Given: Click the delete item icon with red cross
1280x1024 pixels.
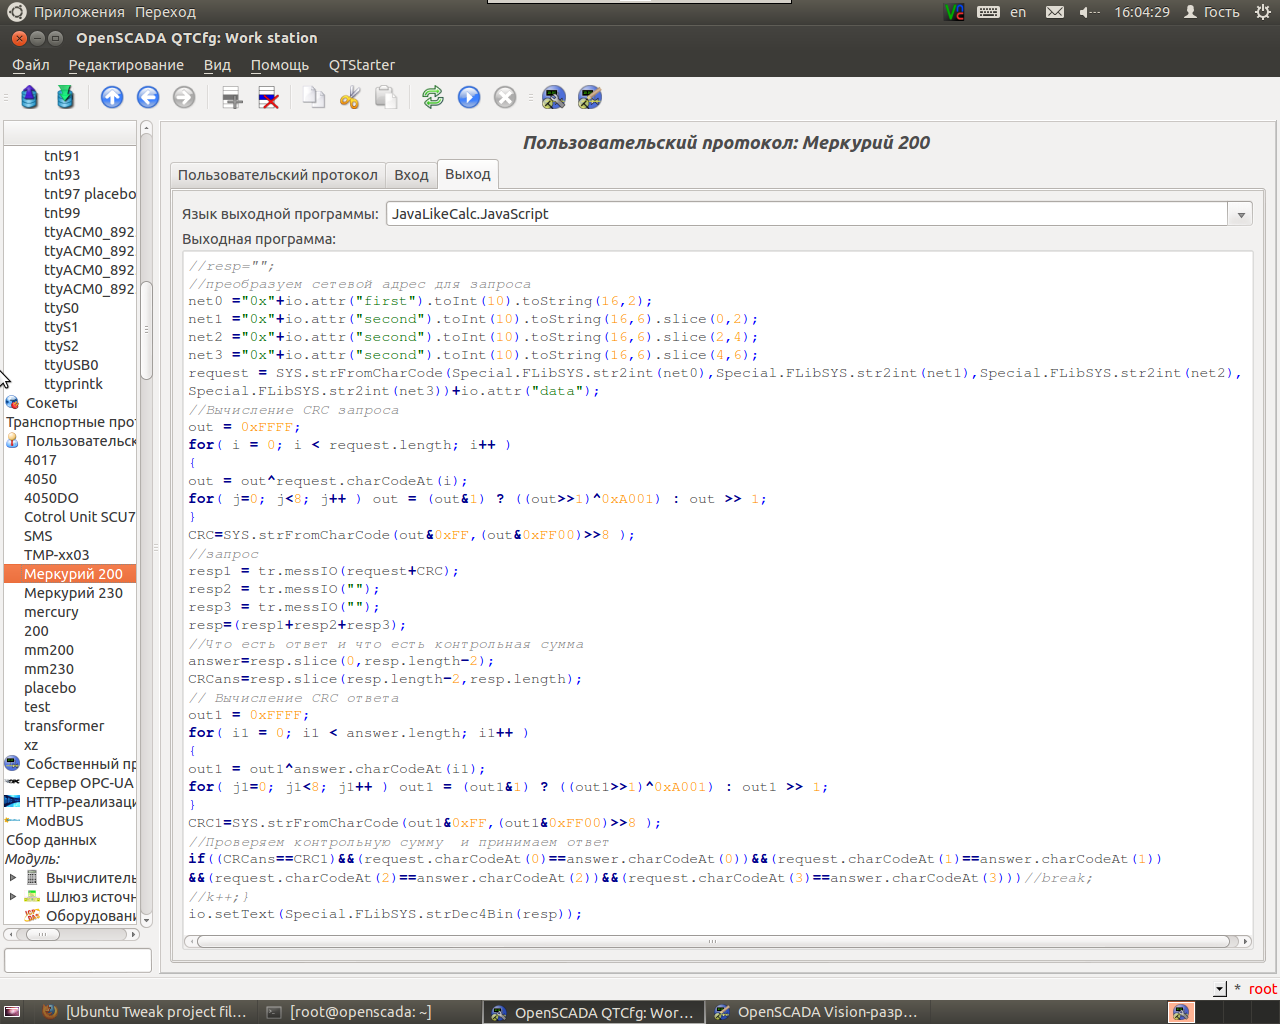Looking at the screenshot, I should (268, 97).
